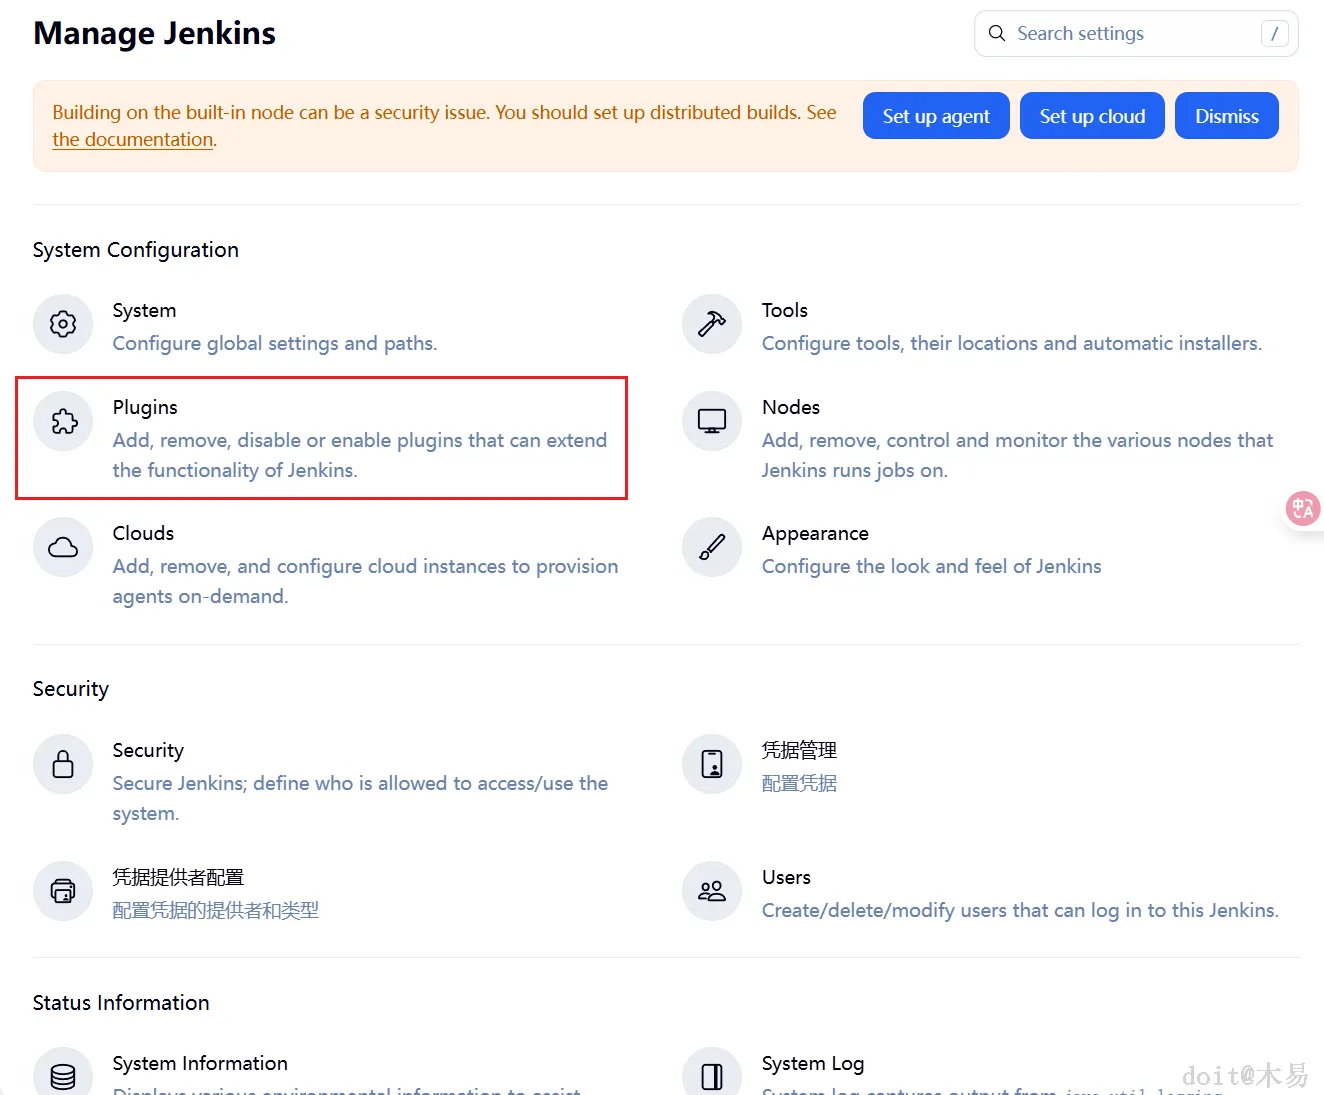Open the Users management title
The image size is (1324, 1095).
[786, 877]
